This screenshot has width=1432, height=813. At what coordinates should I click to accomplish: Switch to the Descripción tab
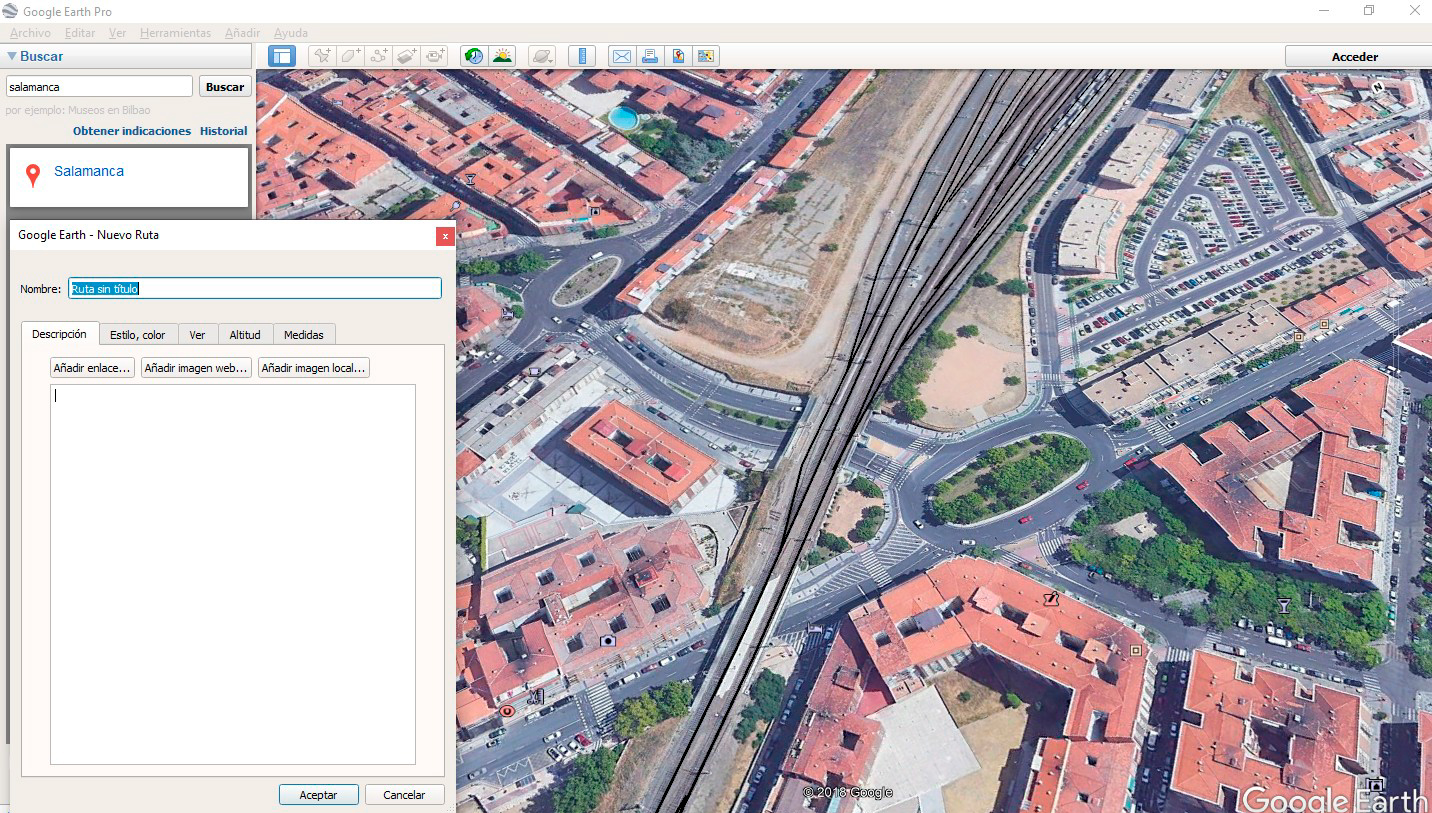click(x=59, y=334)
